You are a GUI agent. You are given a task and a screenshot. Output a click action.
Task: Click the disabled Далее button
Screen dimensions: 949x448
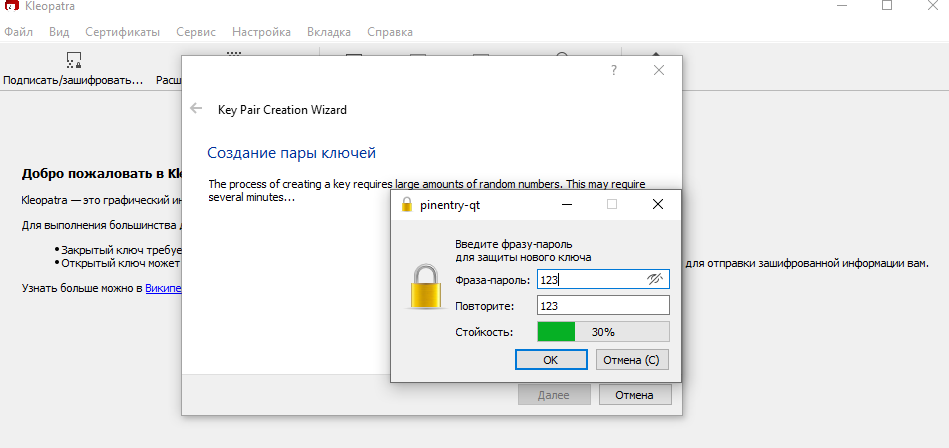pyautogui.click(x=554, y=395)
